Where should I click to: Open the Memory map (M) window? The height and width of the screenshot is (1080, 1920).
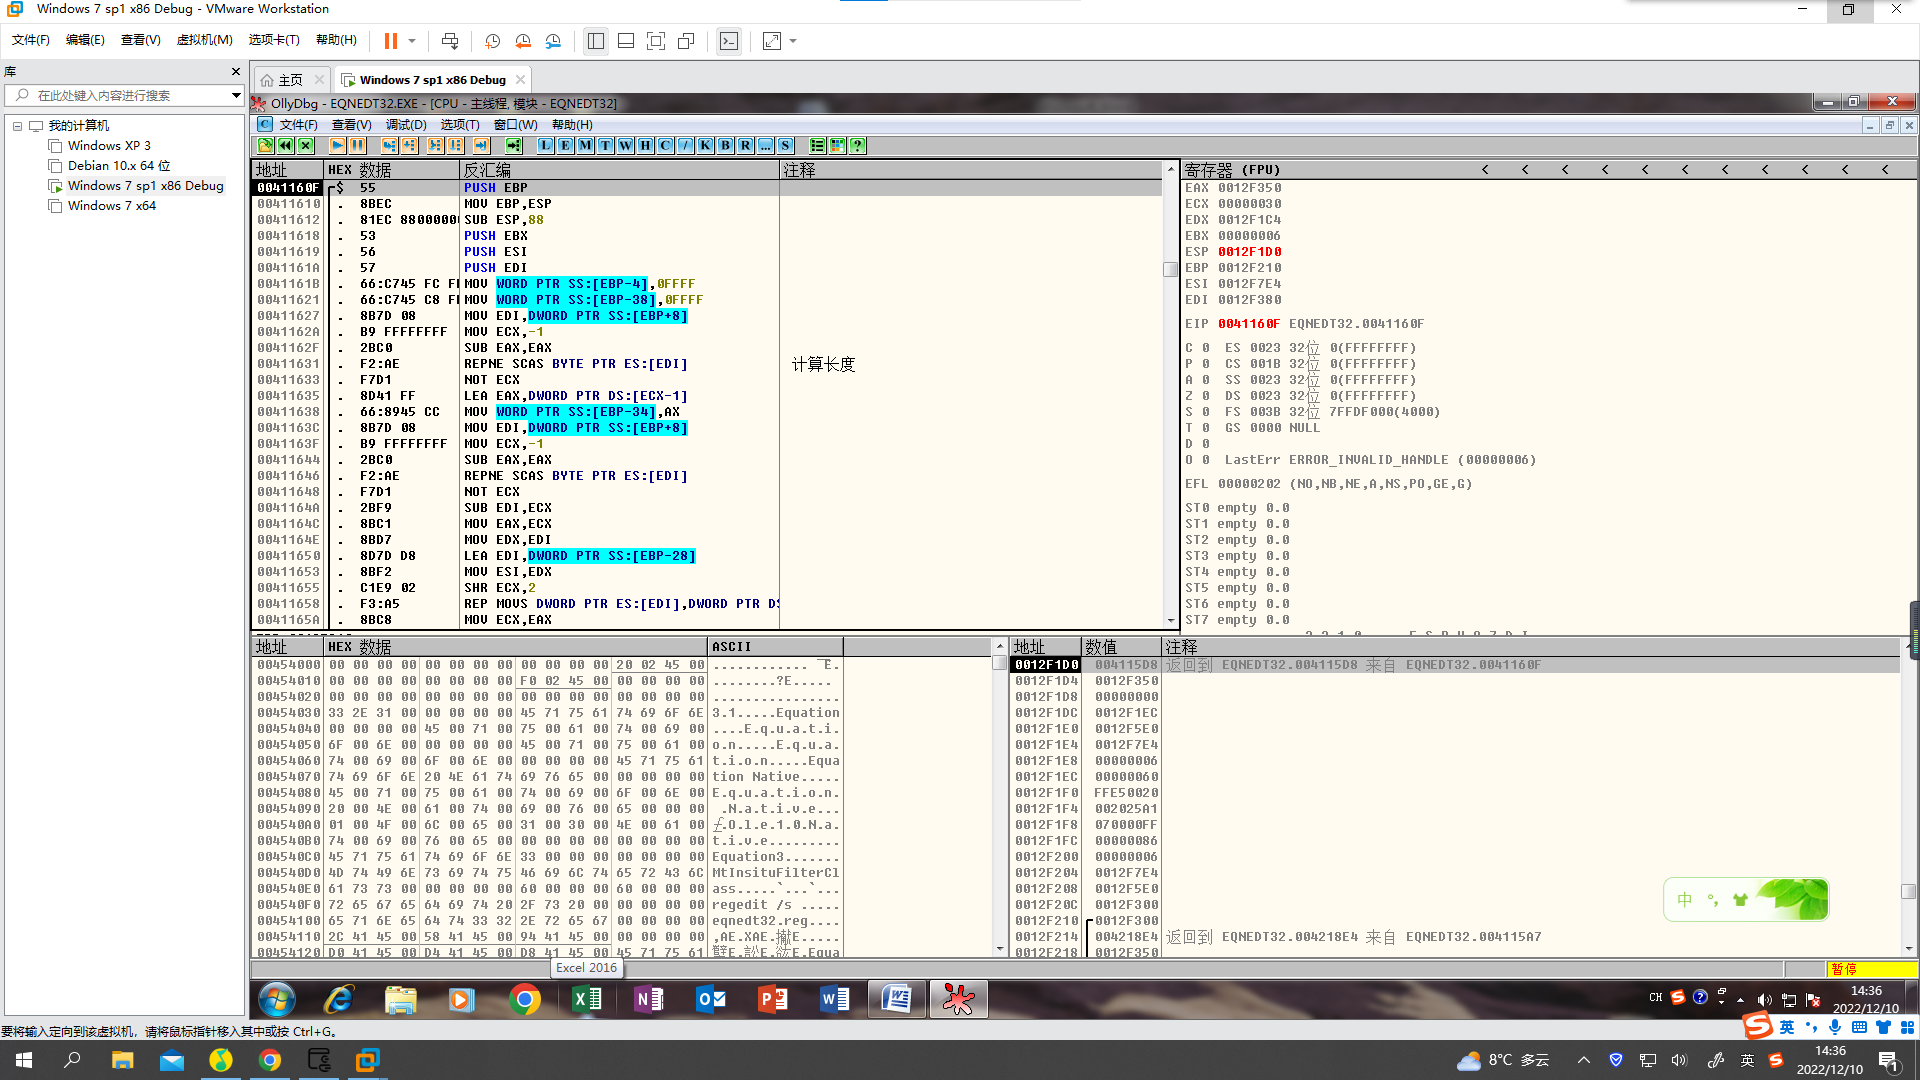point(585,146)
